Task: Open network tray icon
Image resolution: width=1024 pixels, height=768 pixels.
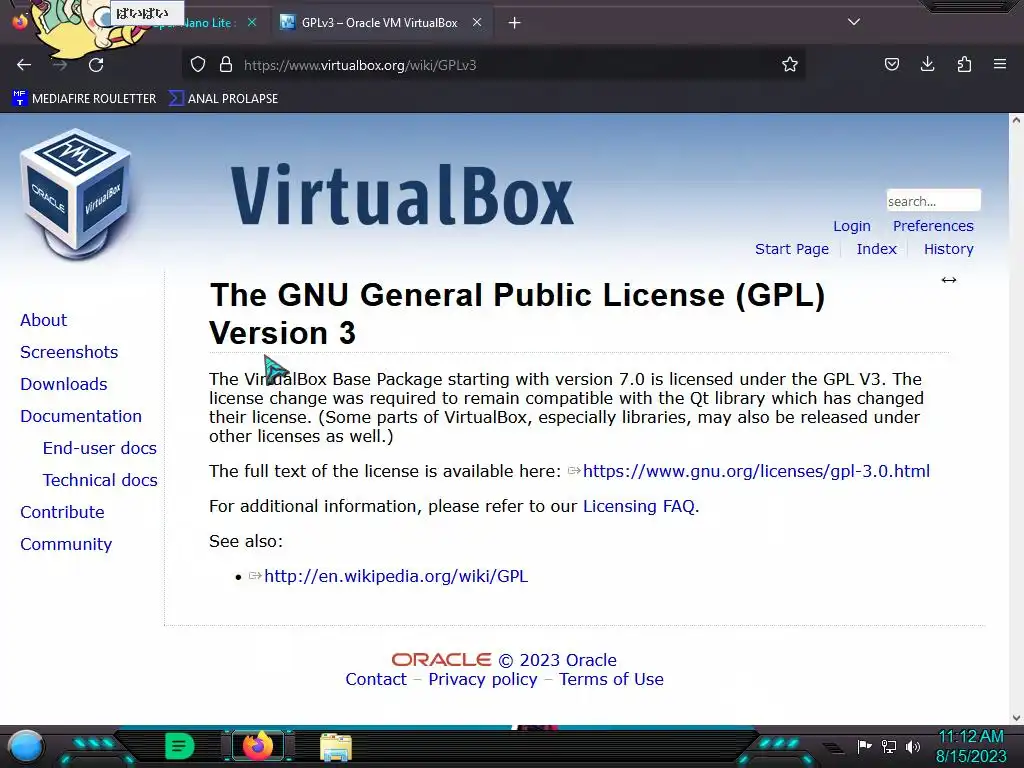Action: coord(889,746)
